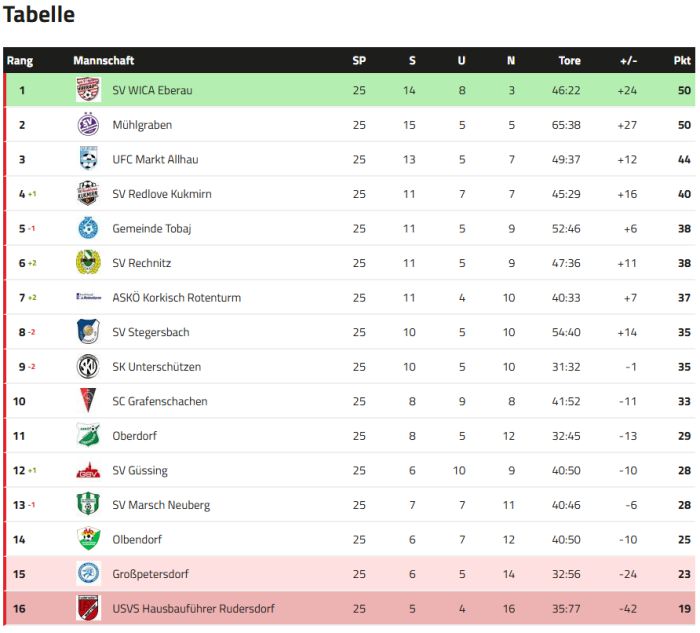Click the SC Grafenschachen logo
The image size is (700, 633).
point(88,401)
